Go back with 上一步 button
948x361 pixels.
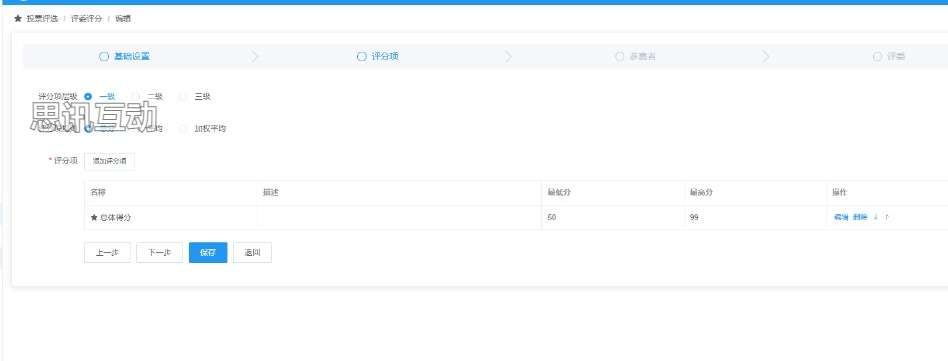pos(107,253)
